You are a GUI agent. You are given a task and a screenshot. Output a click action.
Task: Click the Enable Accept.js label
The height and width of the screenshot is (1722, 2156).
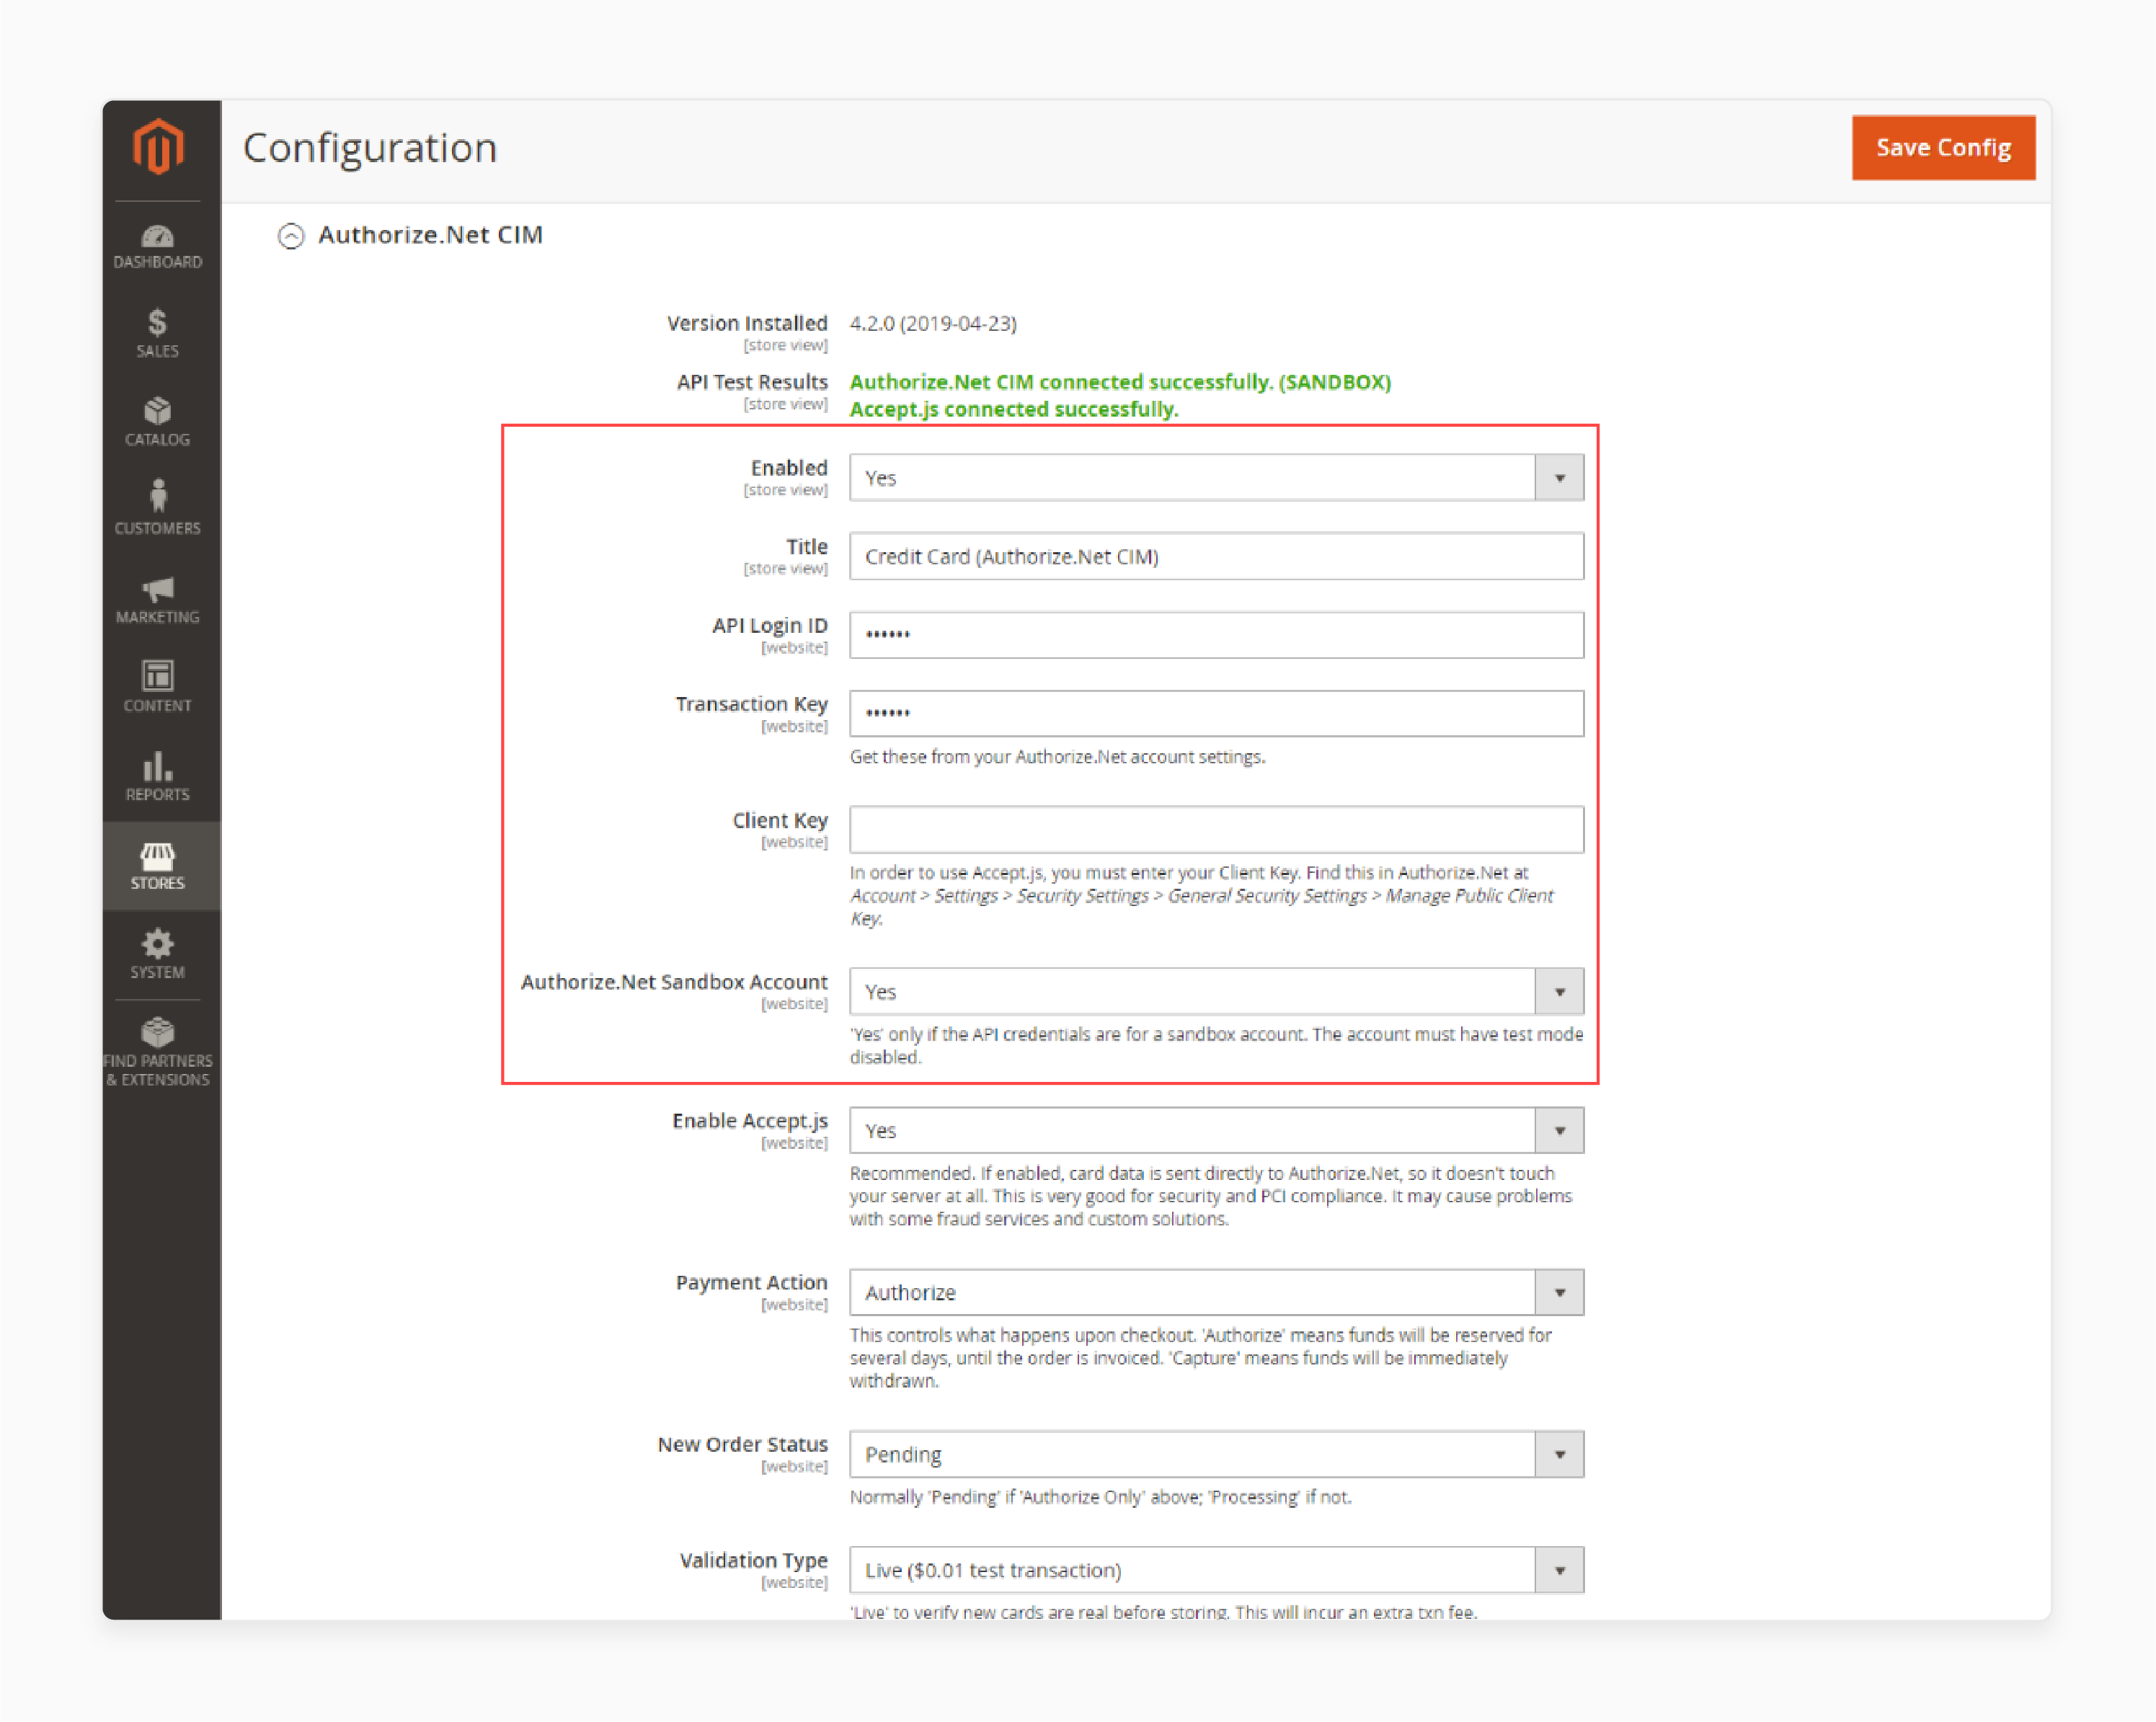tap(750, 1121)
